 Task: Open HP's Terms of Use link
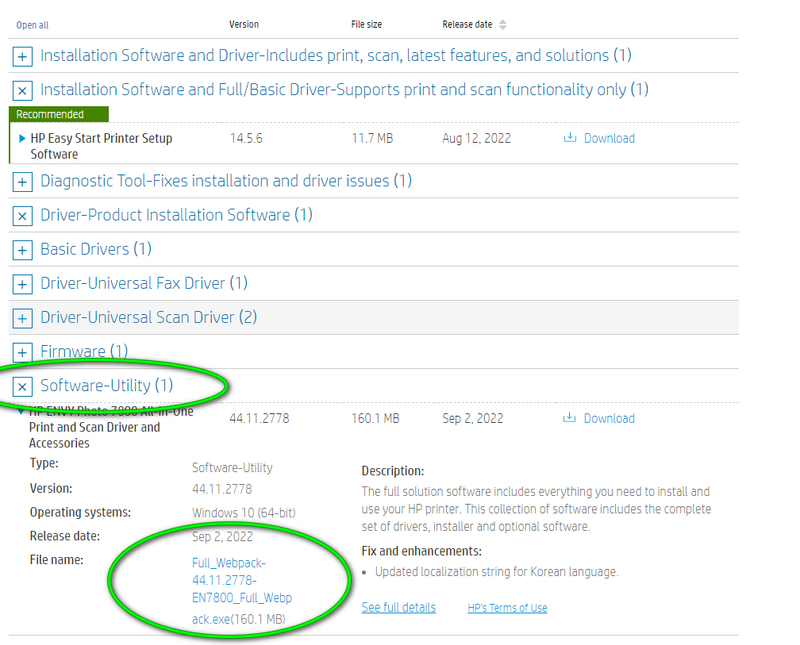click(x=507, y=608)
